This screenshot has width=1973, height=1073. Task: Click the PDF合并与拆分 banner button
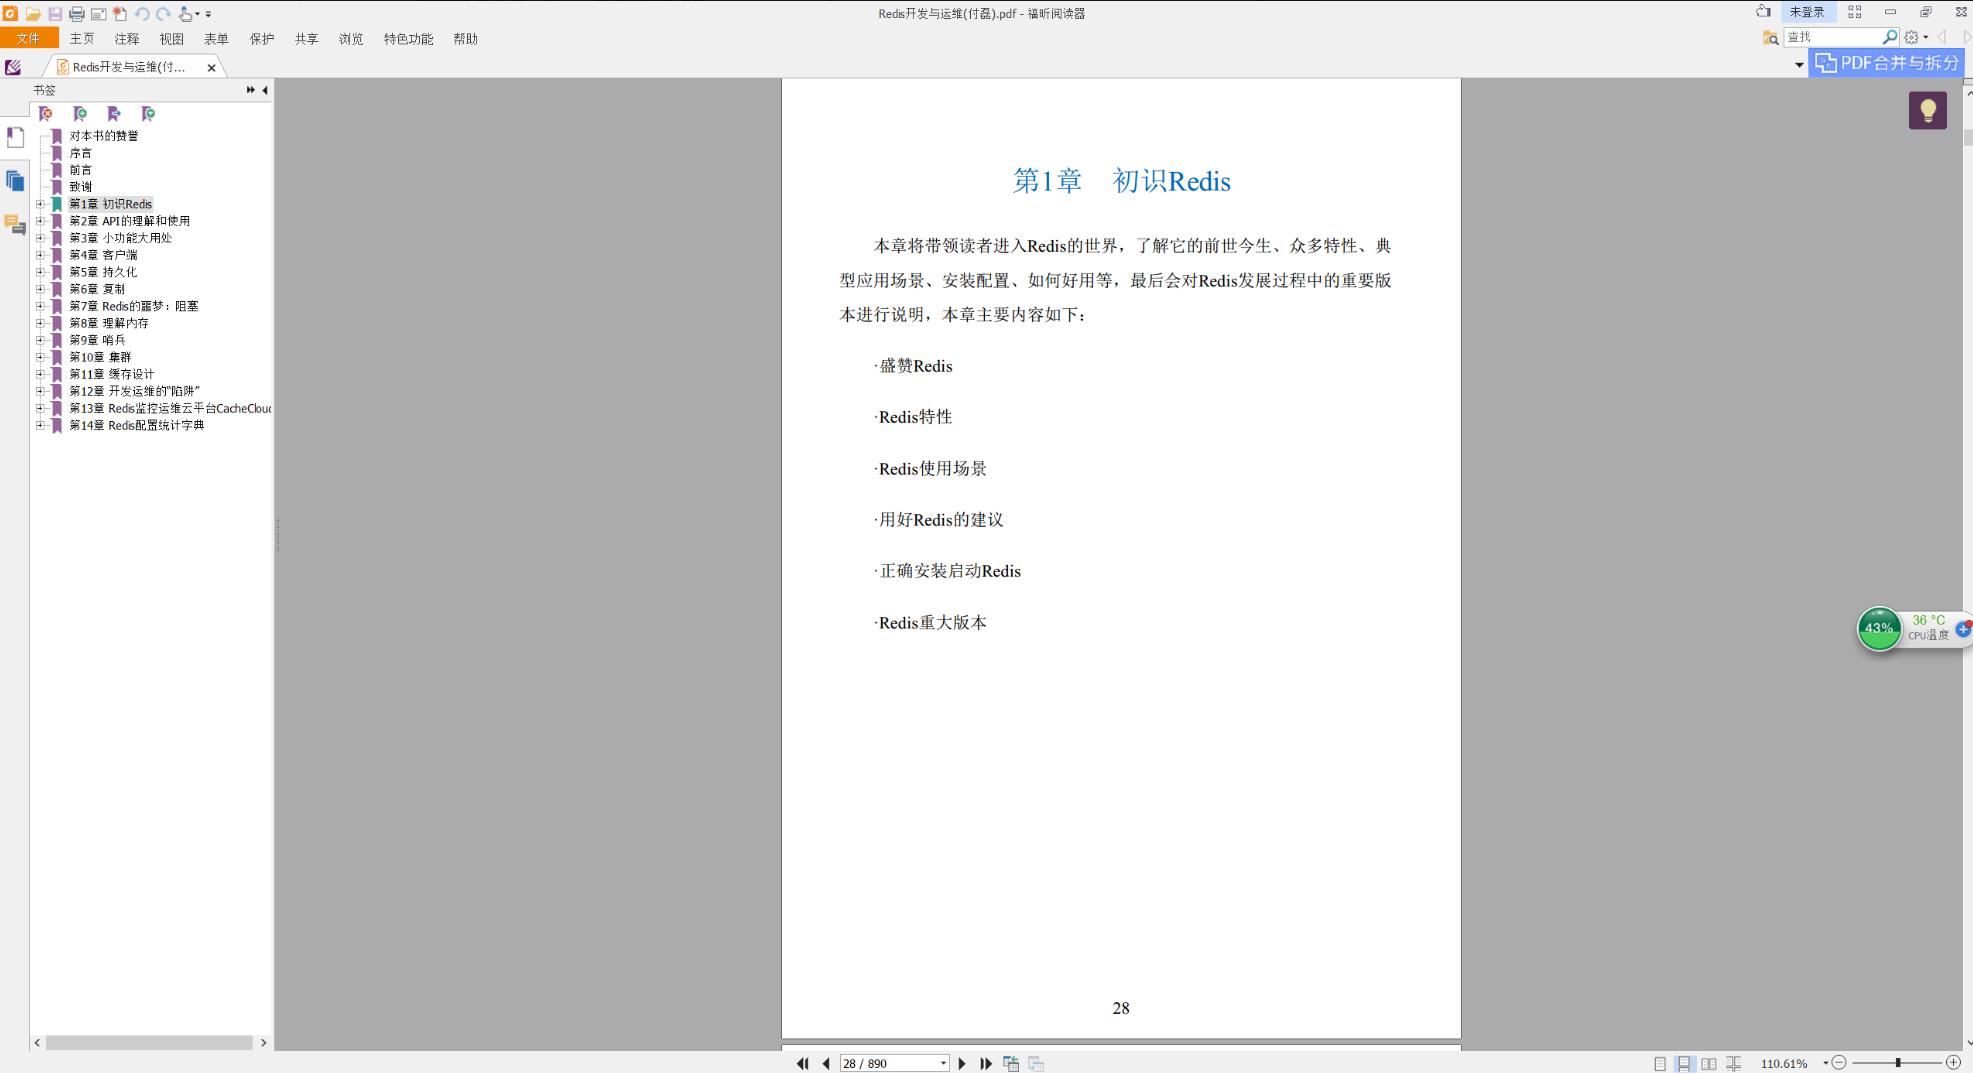click(1887, 63)
